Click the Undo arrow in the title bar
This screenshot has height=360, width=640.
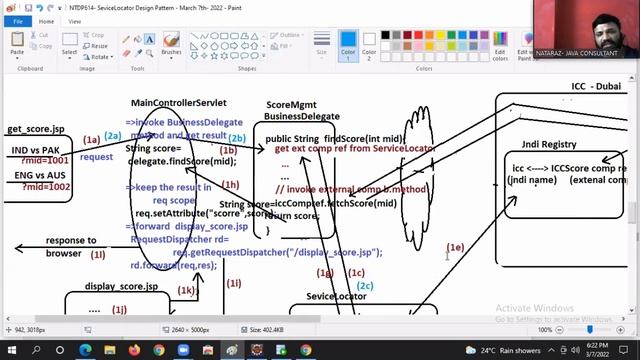click(x=40, y=8)
